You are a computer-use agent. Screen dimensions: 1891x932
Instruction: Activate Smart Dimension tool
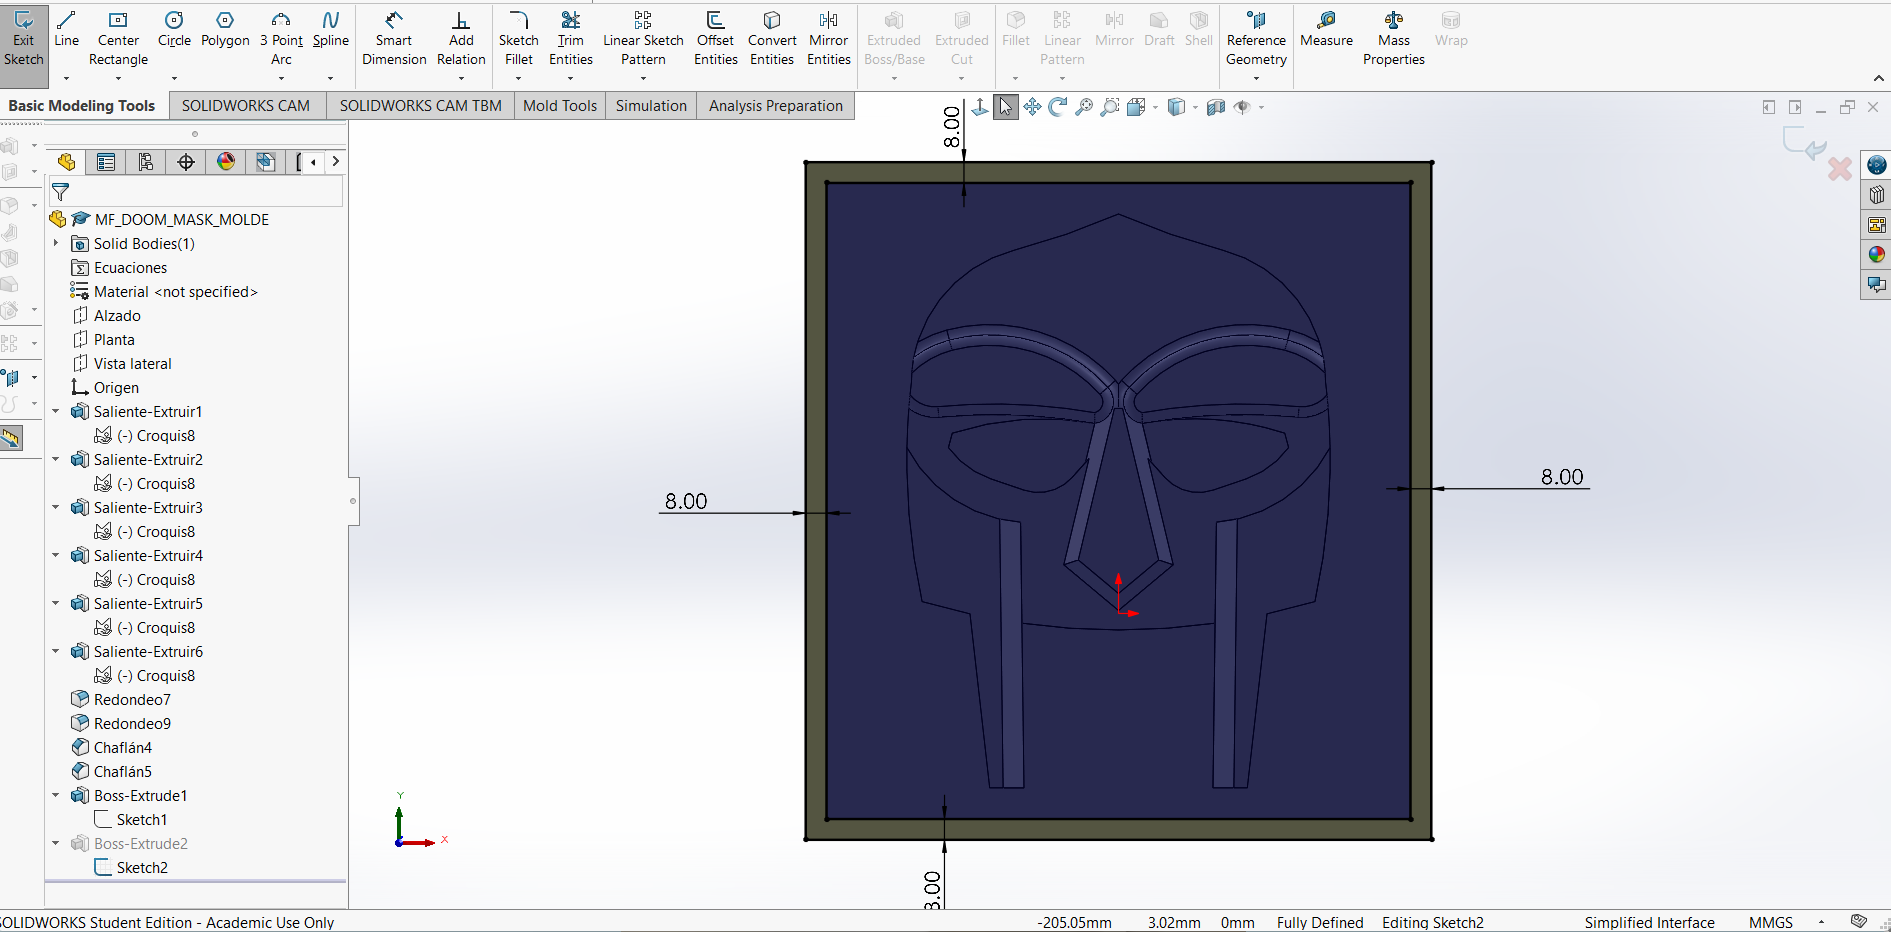click(x=394, y=39)
